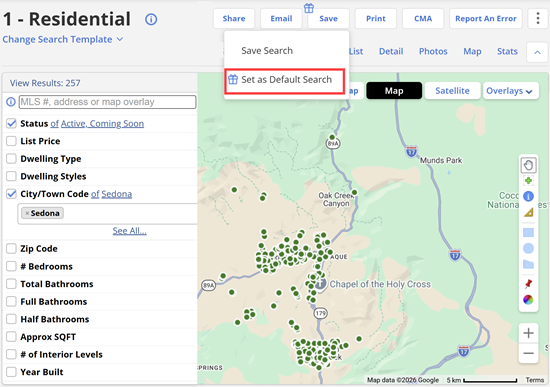
Task: Click the Sedona city code link
Action: [116, 194]
